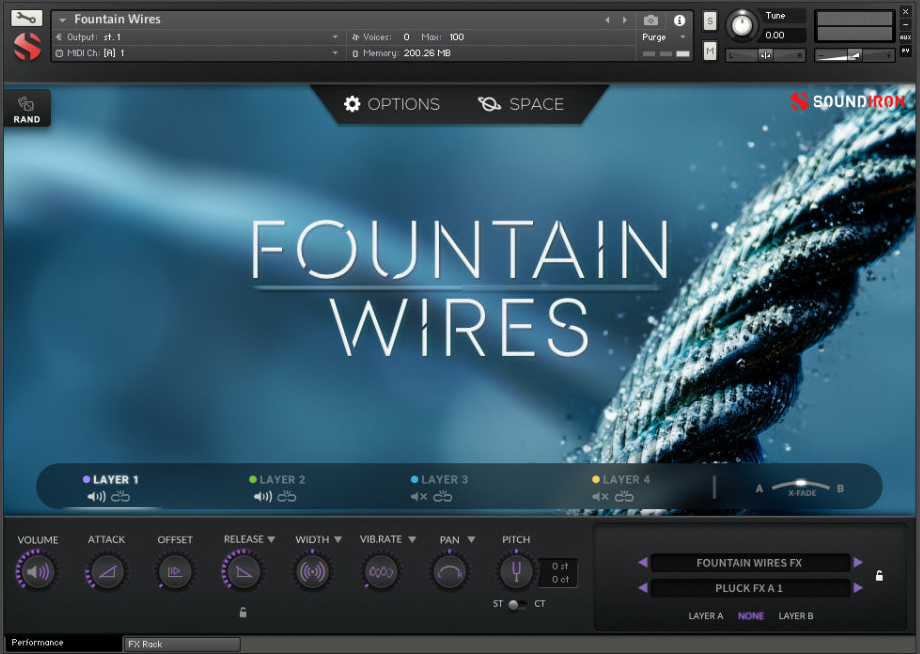Click the Vib.Rate knob

tap(381, 571)
